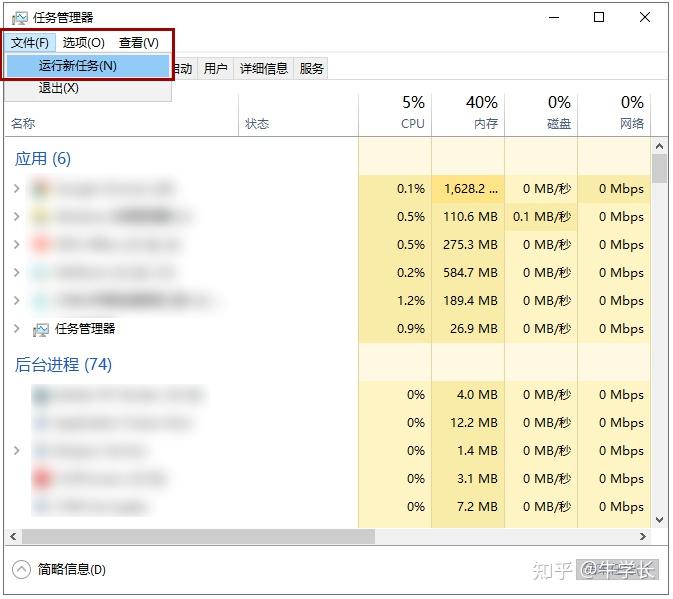Click the 简略信息 collapse arrow icon
The width and height of the screenshot is (673, 599).
pyautogui.click(x=22, y=569)
